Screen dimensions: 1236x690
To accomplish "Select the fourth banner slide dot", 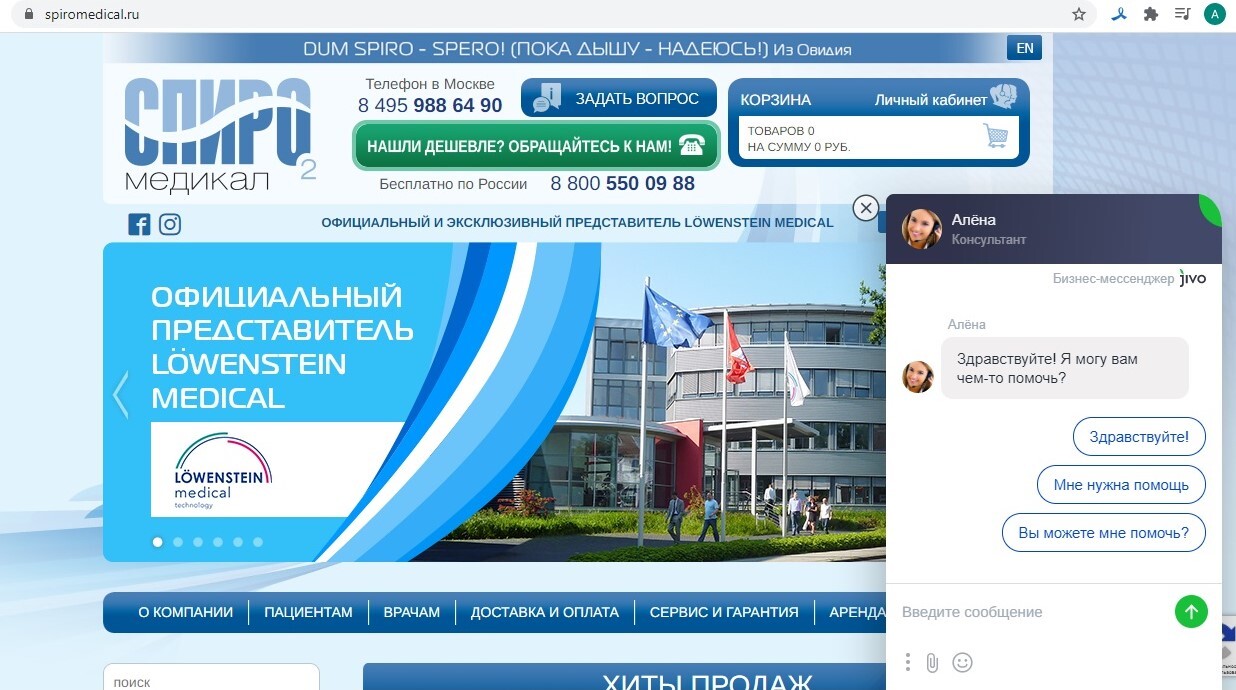I will pyautogui.click(x=217, y=542).
